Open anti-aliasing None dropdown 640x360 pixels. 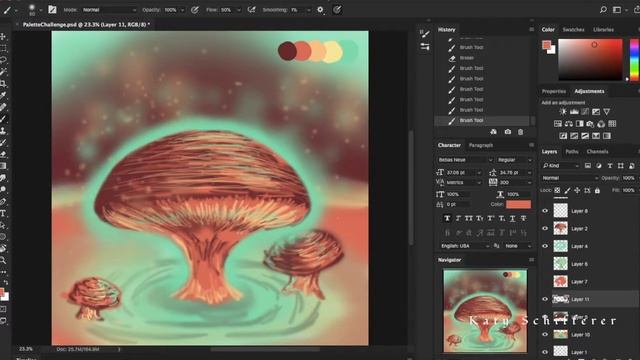click(x=517, y=246)
